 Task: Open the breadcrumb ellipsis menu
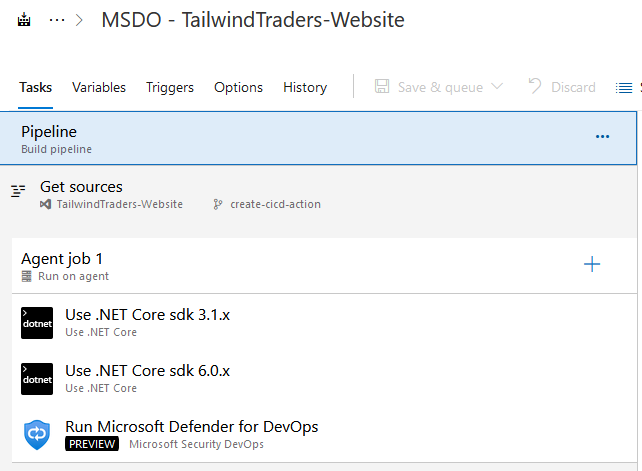pos(57,20)
